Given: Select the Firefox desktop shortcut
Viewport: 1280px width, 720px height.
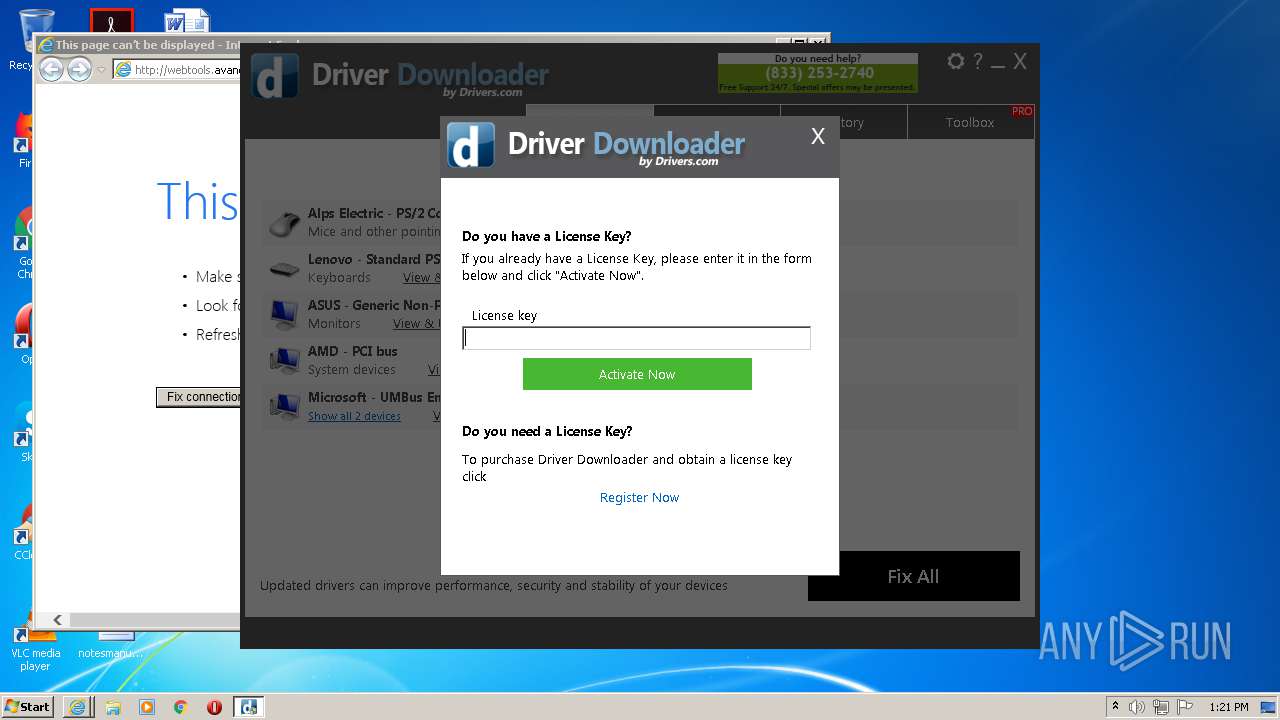Looking at the screenshot, I should (22, 140).
